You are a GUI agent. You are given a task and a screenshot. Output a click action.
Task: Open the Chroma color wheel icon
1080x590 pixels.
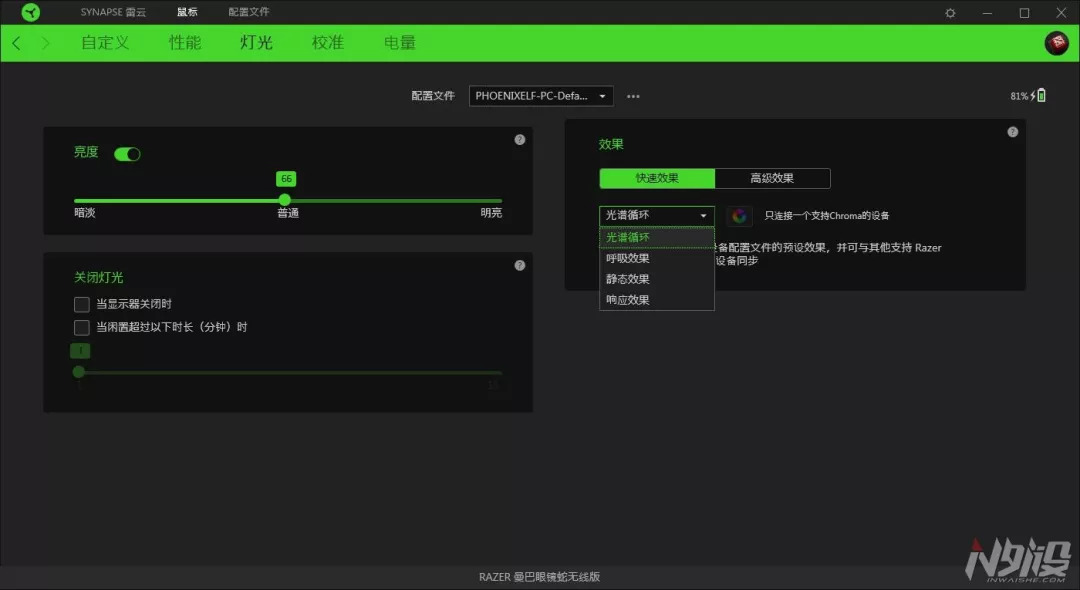coord(739,215)
